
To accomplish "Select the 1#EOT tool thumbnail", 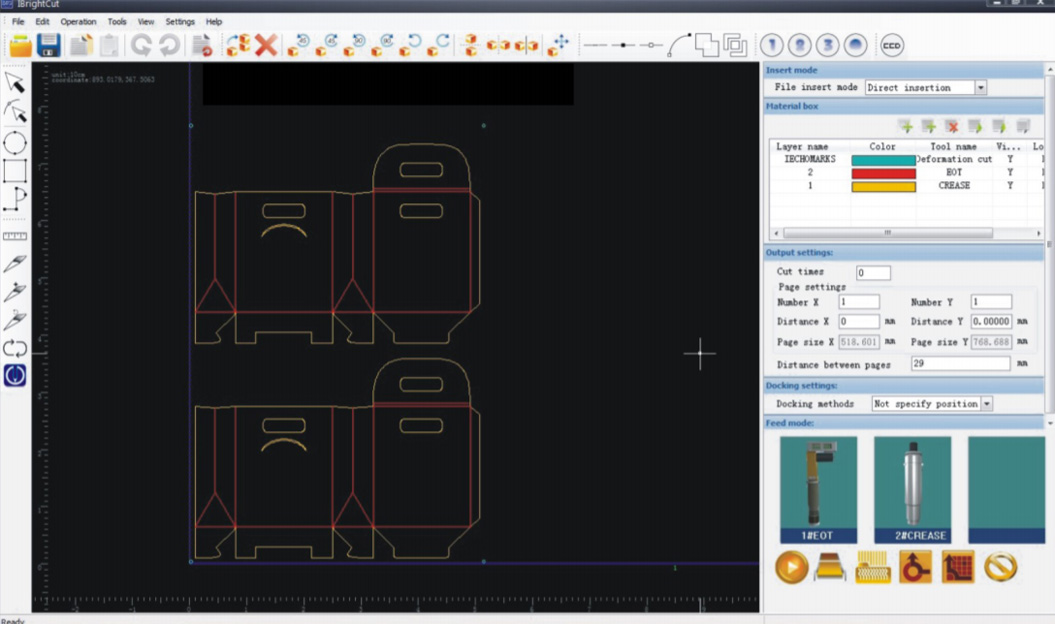I will [x=818, y=490].
